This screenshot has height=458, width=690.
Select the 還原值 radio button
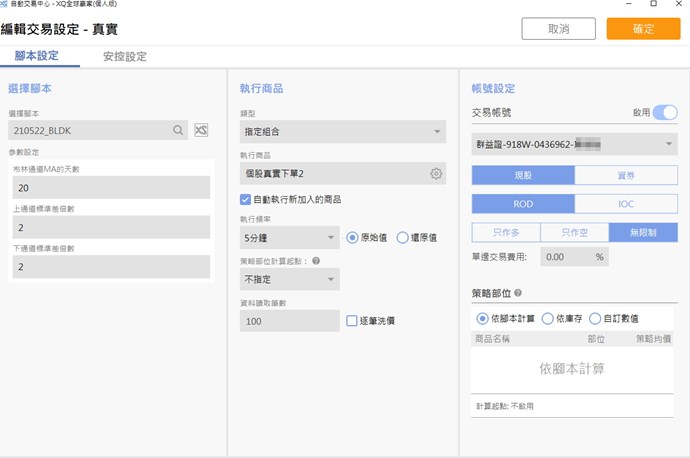403,238
